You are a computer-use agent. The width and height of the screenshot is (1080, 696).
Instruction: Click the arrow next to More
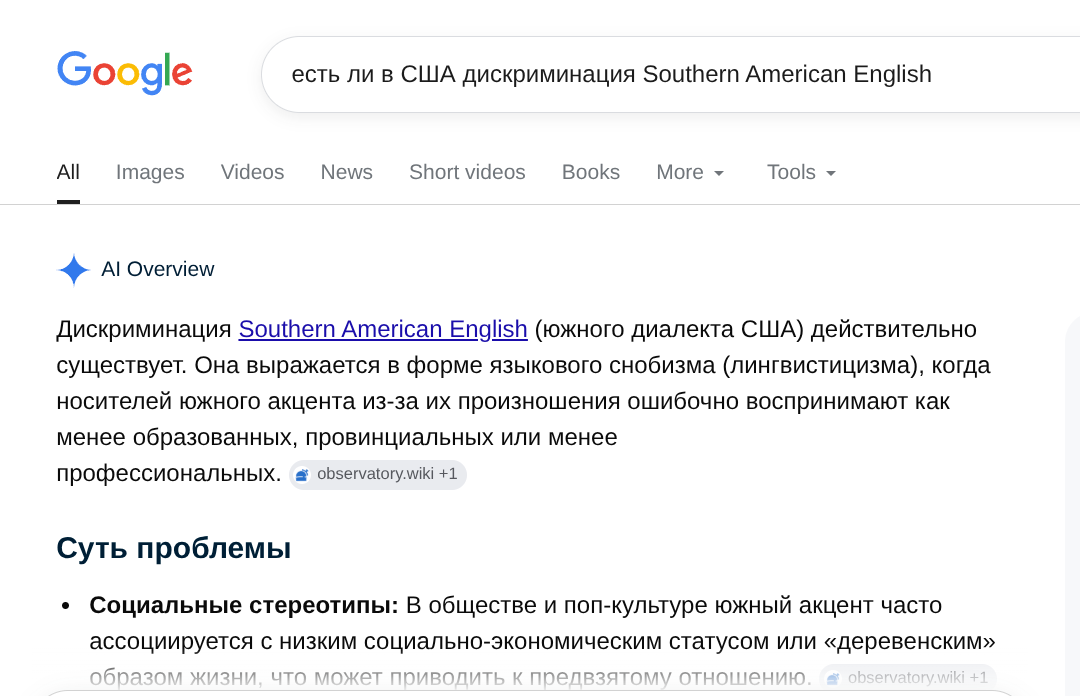point(719,174)
